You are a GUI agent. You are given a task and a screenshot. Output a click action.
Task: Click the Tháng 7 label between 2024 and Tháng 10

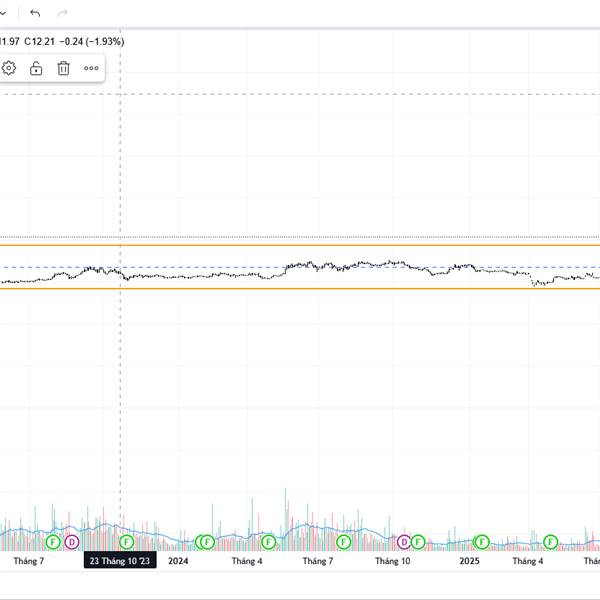click(318, 561)
